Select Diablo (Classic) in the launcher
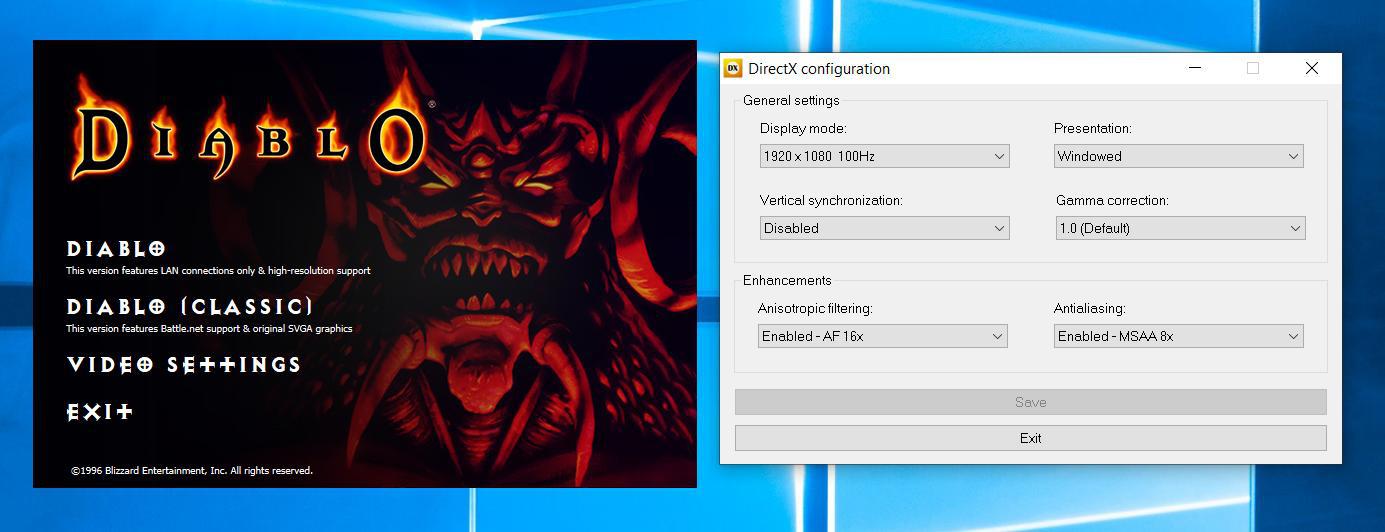 click(x=190, y=306)
